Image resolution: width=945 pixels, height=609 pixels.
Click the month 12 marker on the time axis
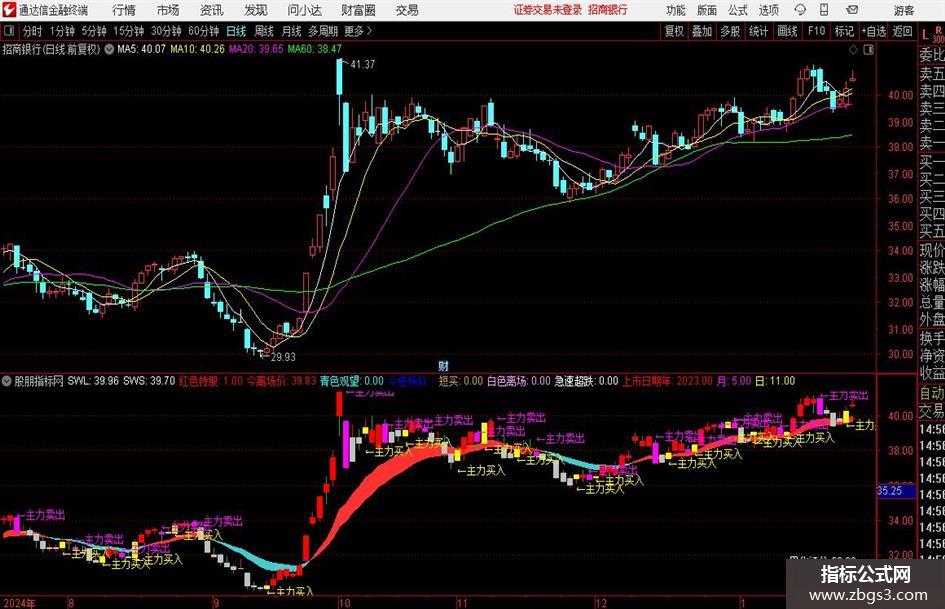tap(601, 603)
